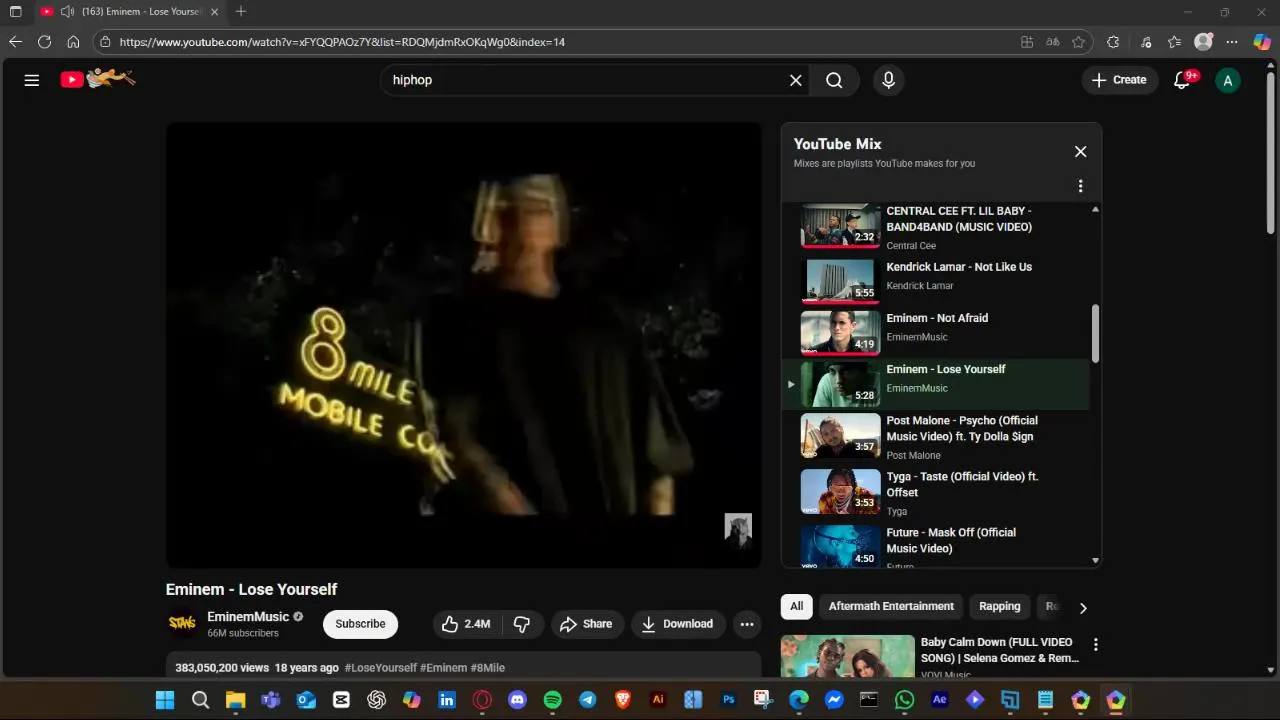Open the translate page option
1280x720 pixels.
pyautogui.click(x=1052, y=42)
